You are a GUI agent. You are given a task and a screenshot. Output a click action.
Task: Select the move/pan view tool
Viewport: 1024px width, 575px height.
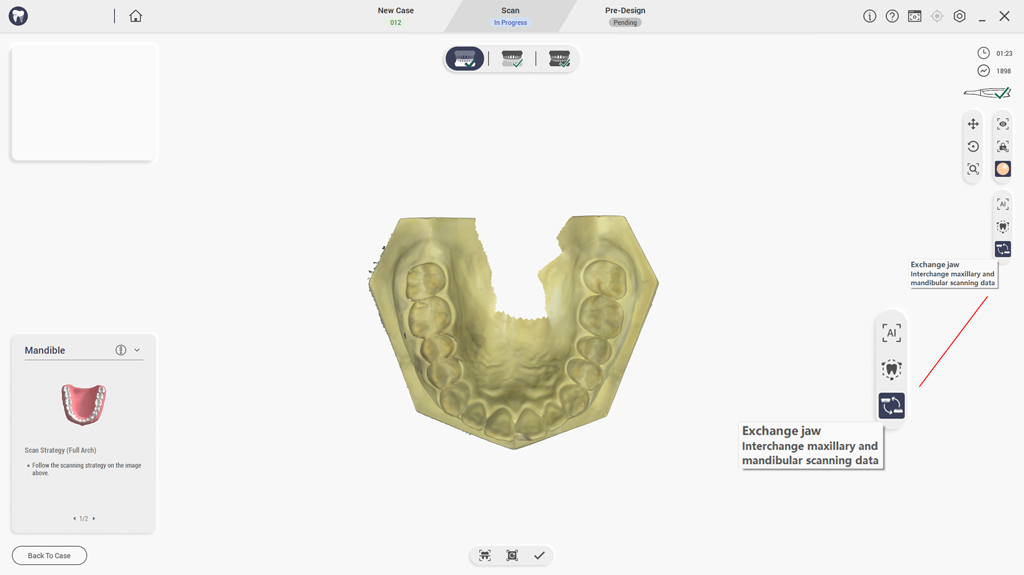click(x=973, y=124)
